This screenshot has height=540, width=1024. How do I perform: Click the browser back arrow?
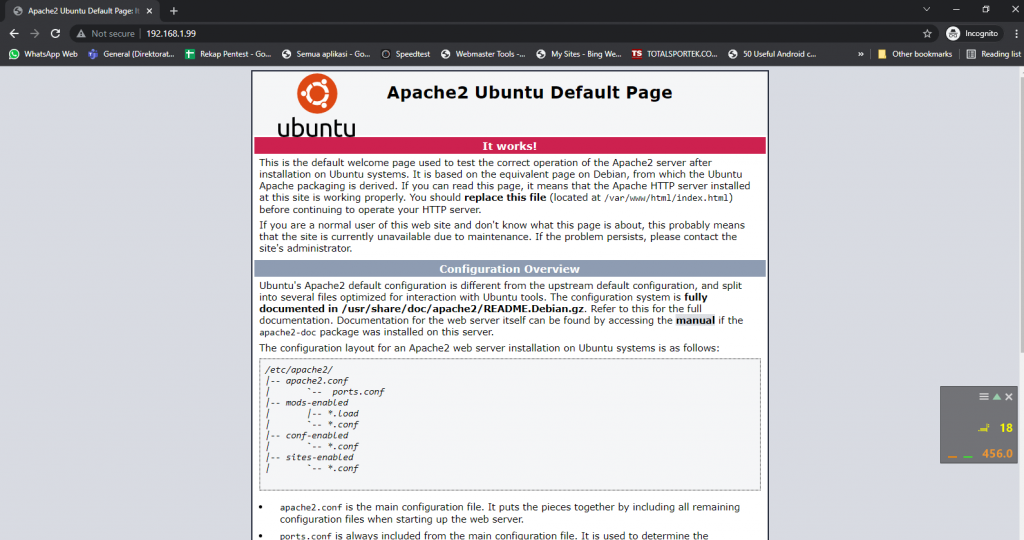click(13, 33)
